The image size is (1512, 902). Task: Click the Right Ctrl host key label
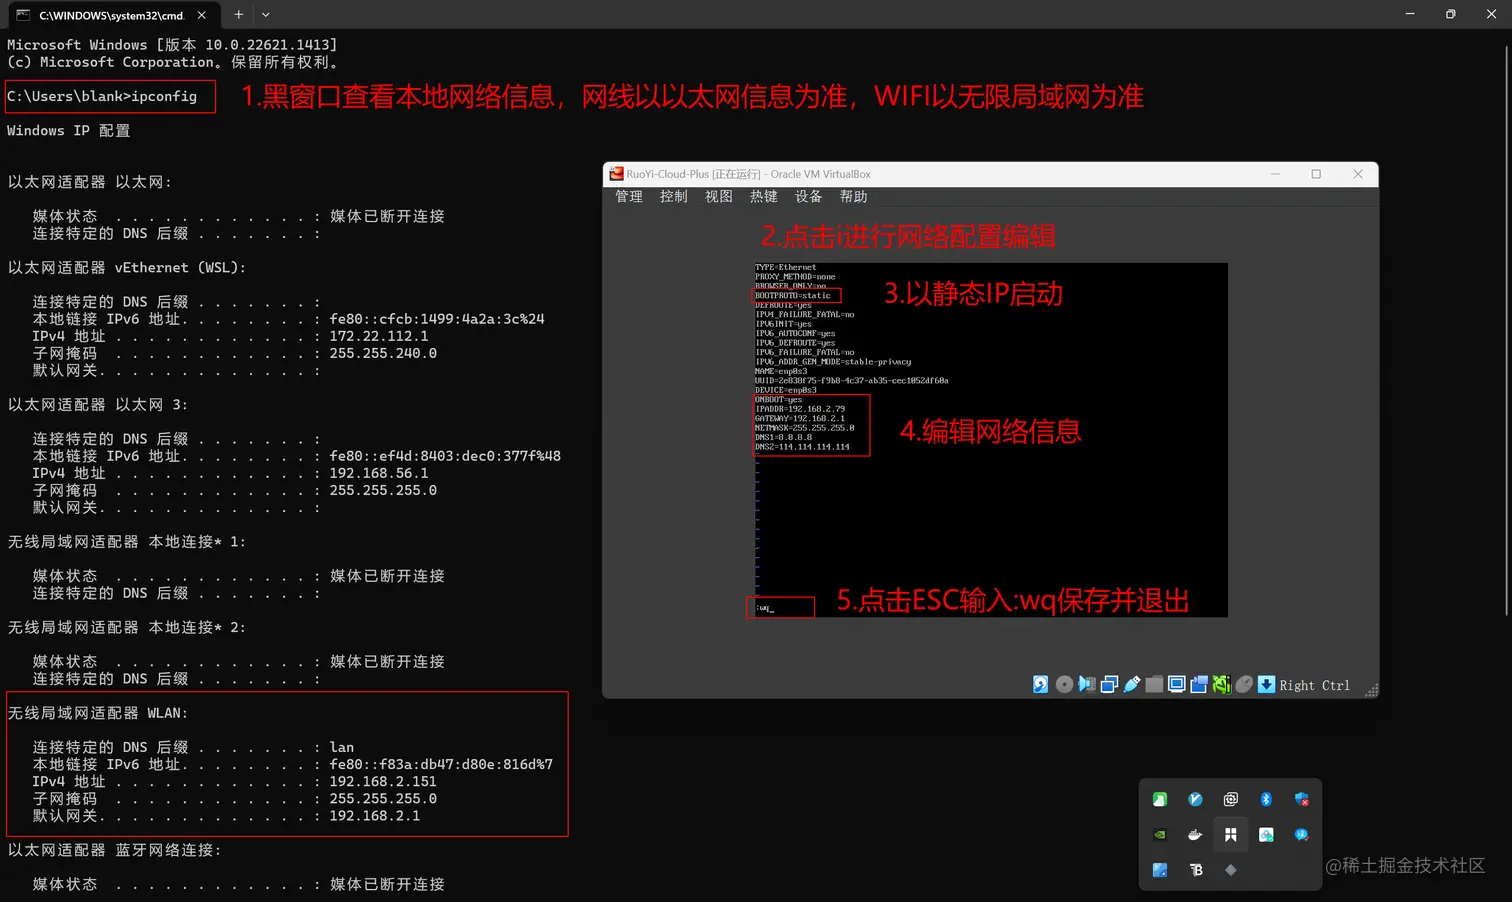tap(1314, 685)
